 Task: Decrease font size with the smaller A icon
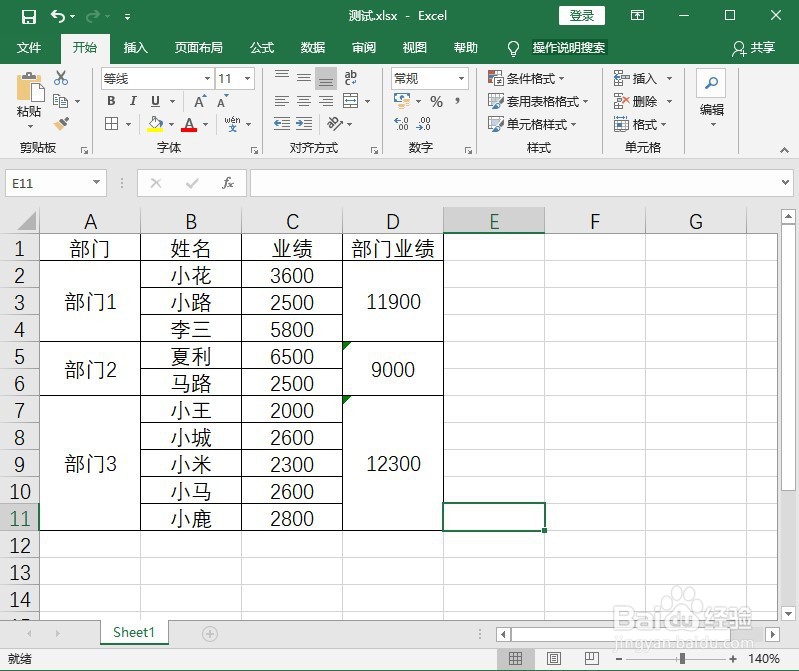(x=222, y=101)
